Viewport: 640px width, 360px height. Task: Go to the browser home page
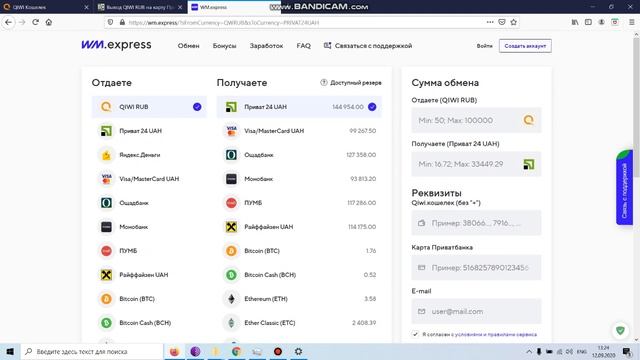click(49, 22)
